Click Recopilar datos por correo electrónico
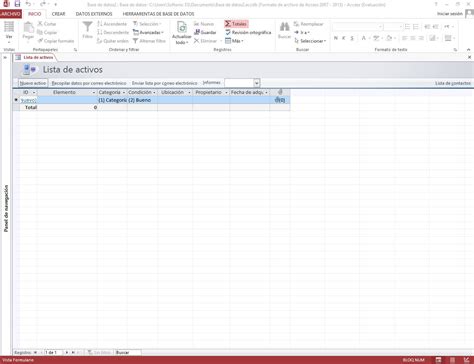Viewport: 474px width, 364px height. click(89, 83)
